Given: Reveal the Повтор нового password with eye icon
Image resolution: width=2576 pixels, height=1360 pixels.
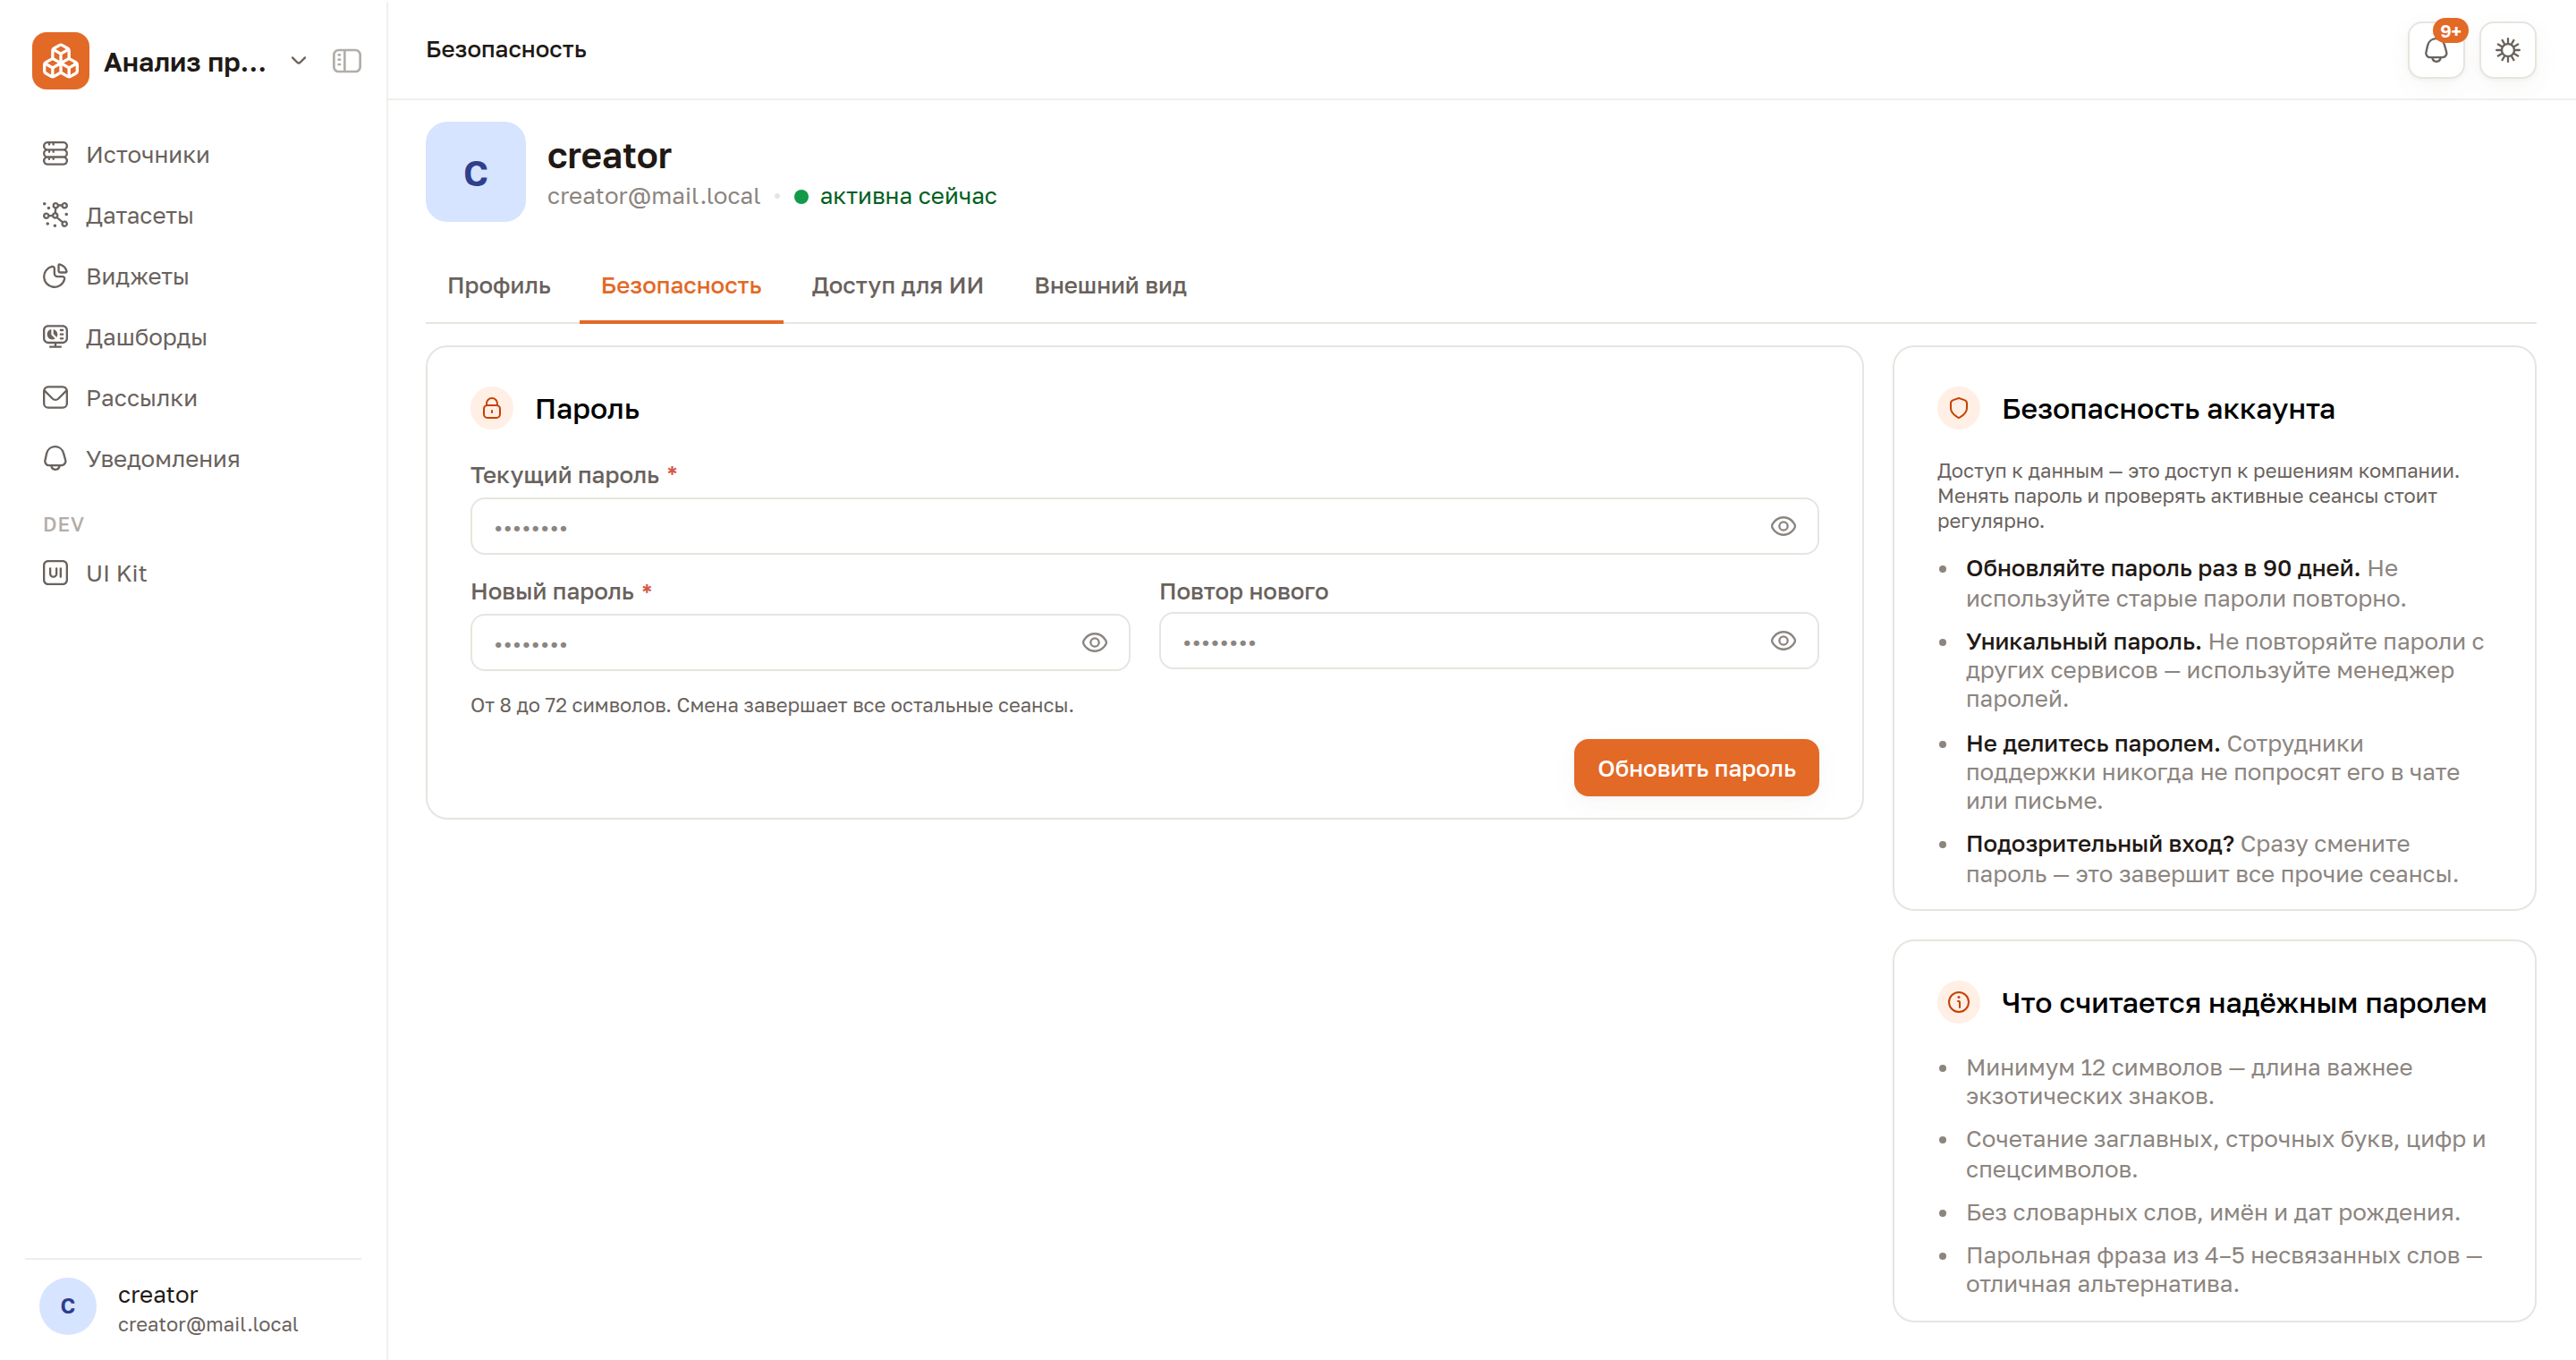Looking at the screenshot, I should 1783,641.
